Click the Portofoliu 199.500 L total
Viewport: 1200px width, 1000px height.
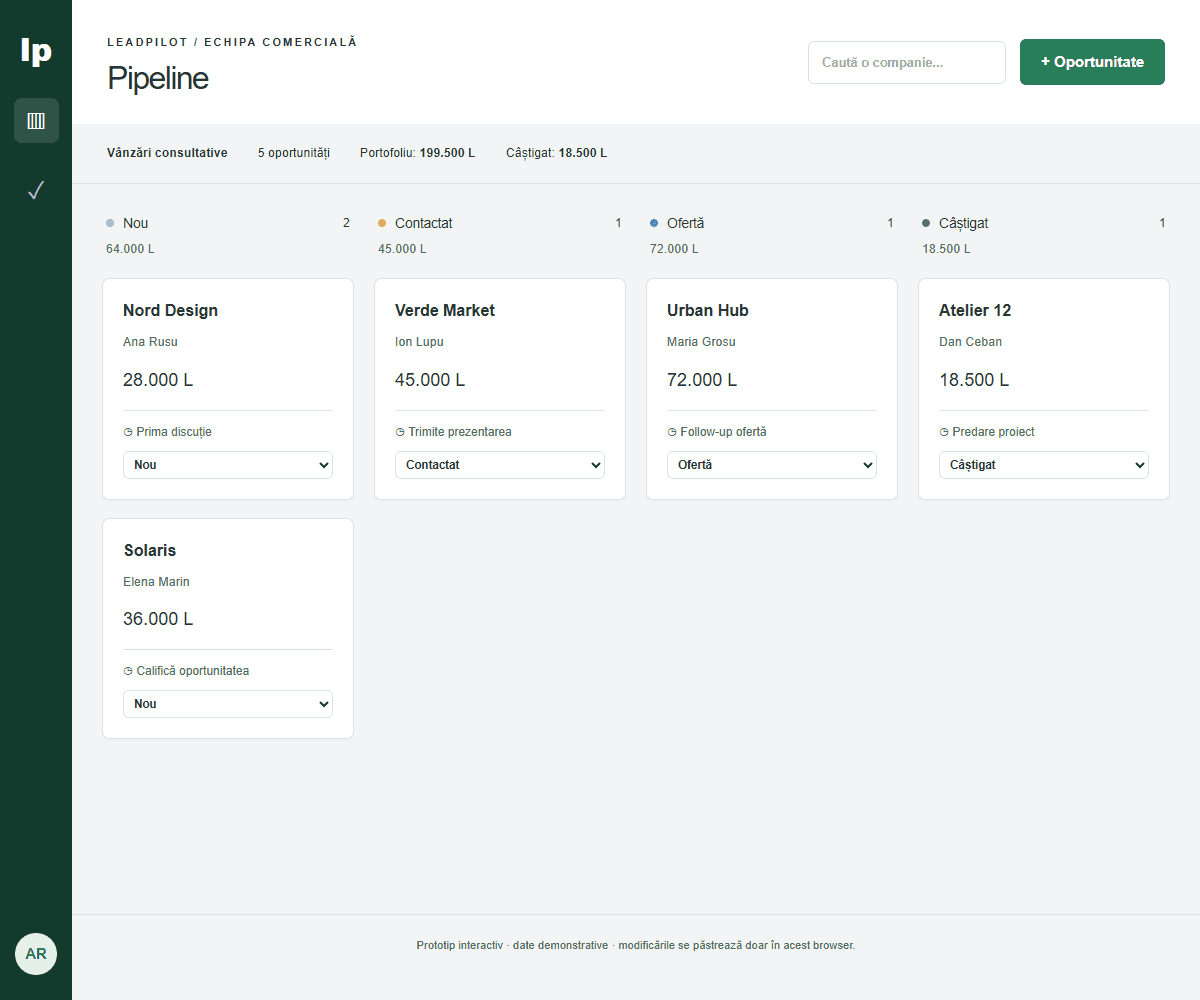click(x=418, y=153)
